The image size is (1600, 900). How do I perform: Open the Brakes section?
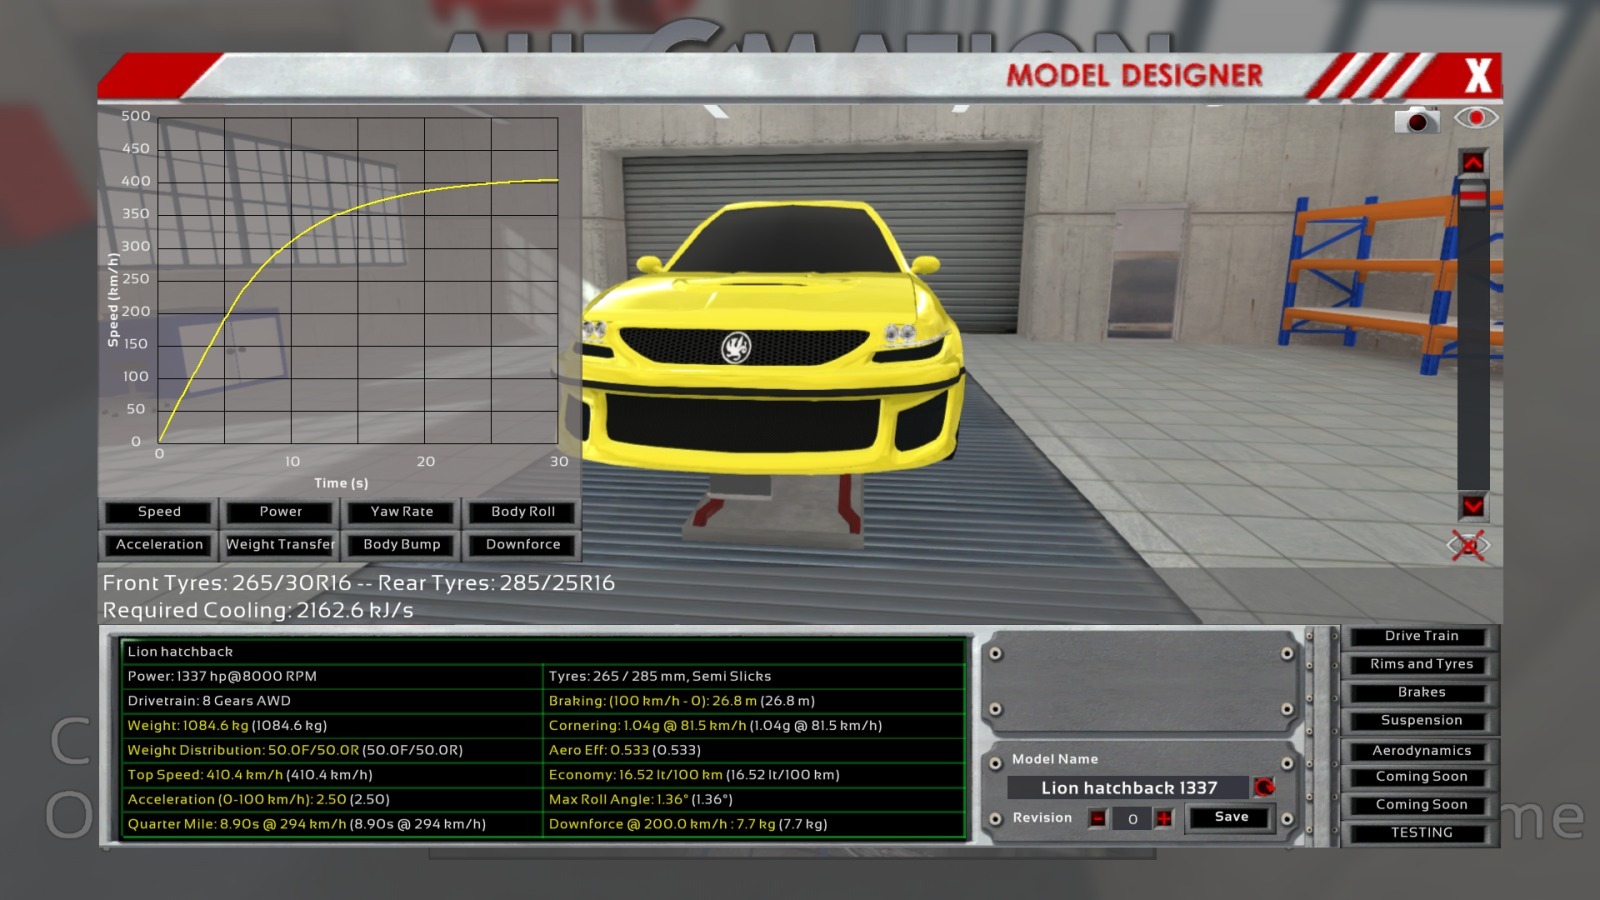1421,692
